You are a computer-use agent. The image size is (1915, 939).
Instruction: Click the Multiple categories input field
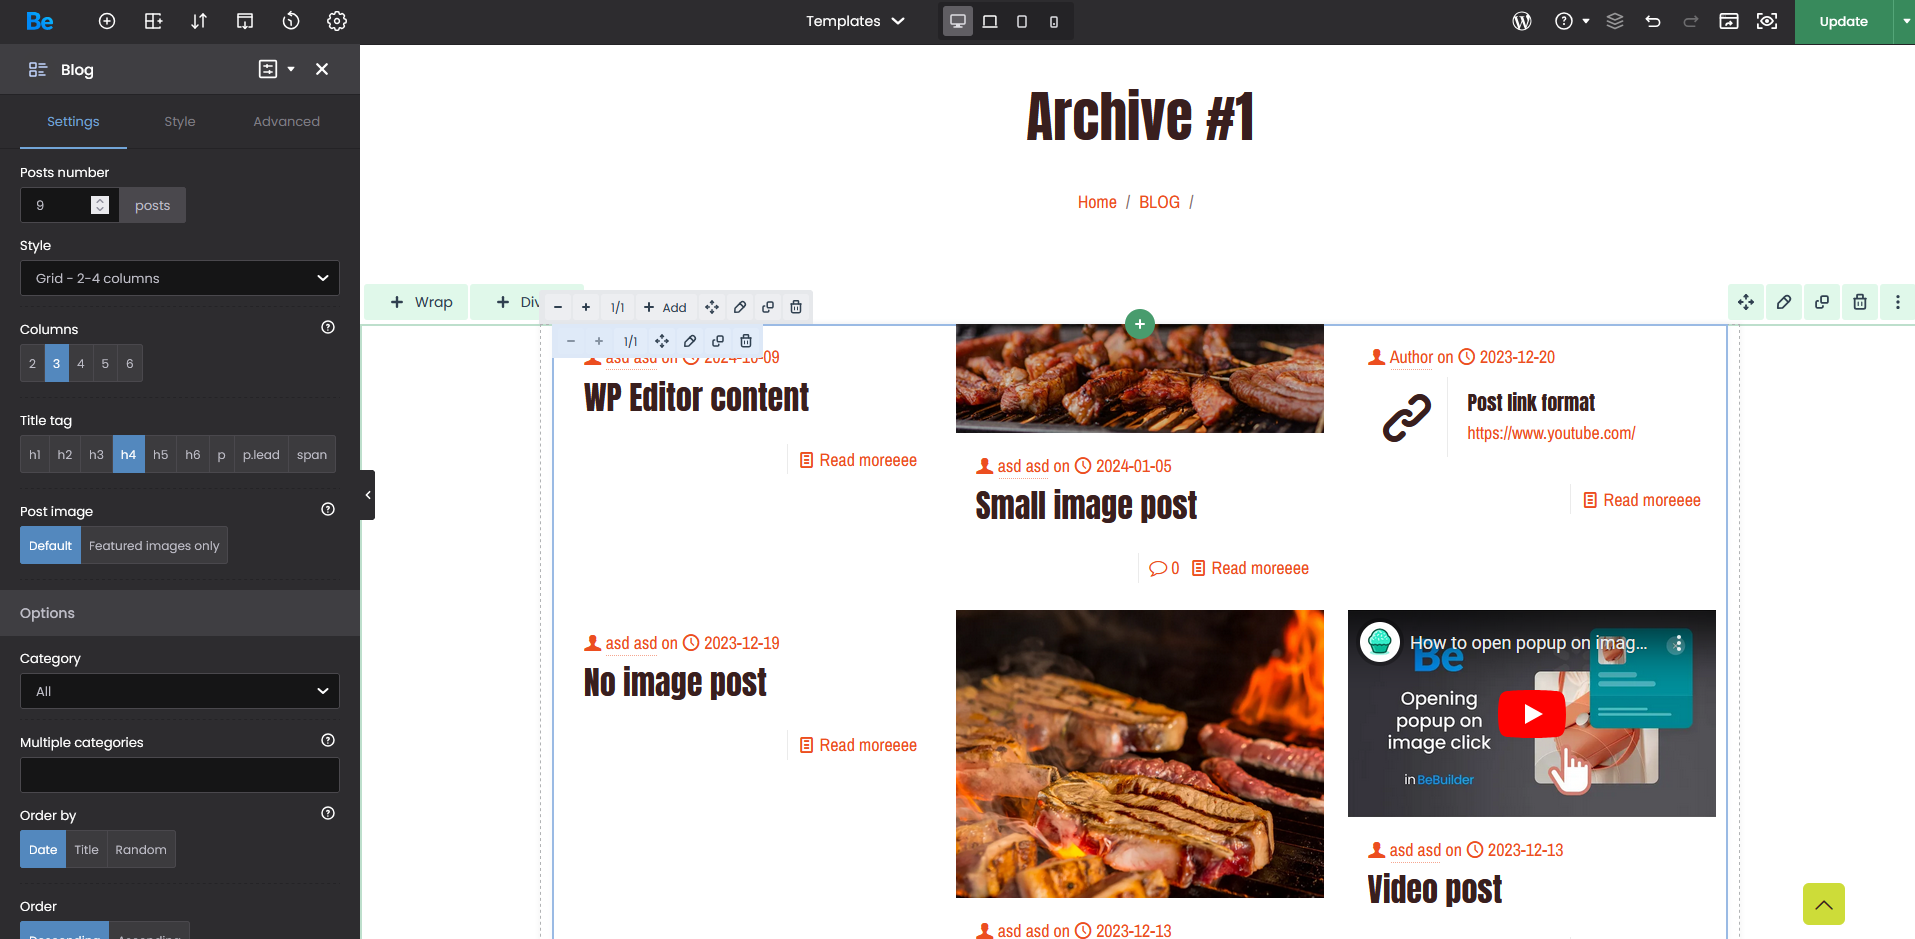coord(180,775)
